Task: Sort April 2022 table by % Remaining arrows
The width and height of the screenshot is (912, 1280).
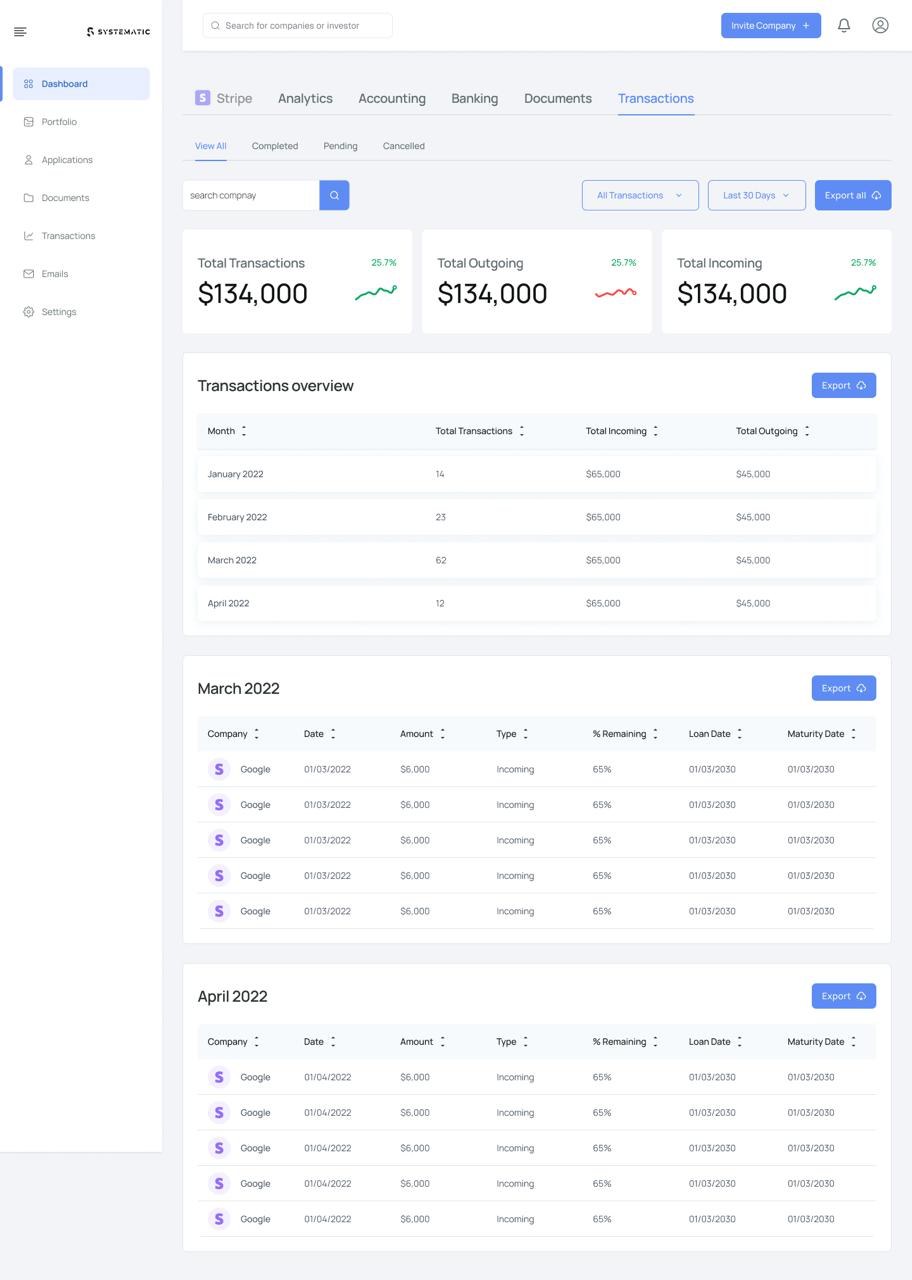Action: click(656, 1042)
